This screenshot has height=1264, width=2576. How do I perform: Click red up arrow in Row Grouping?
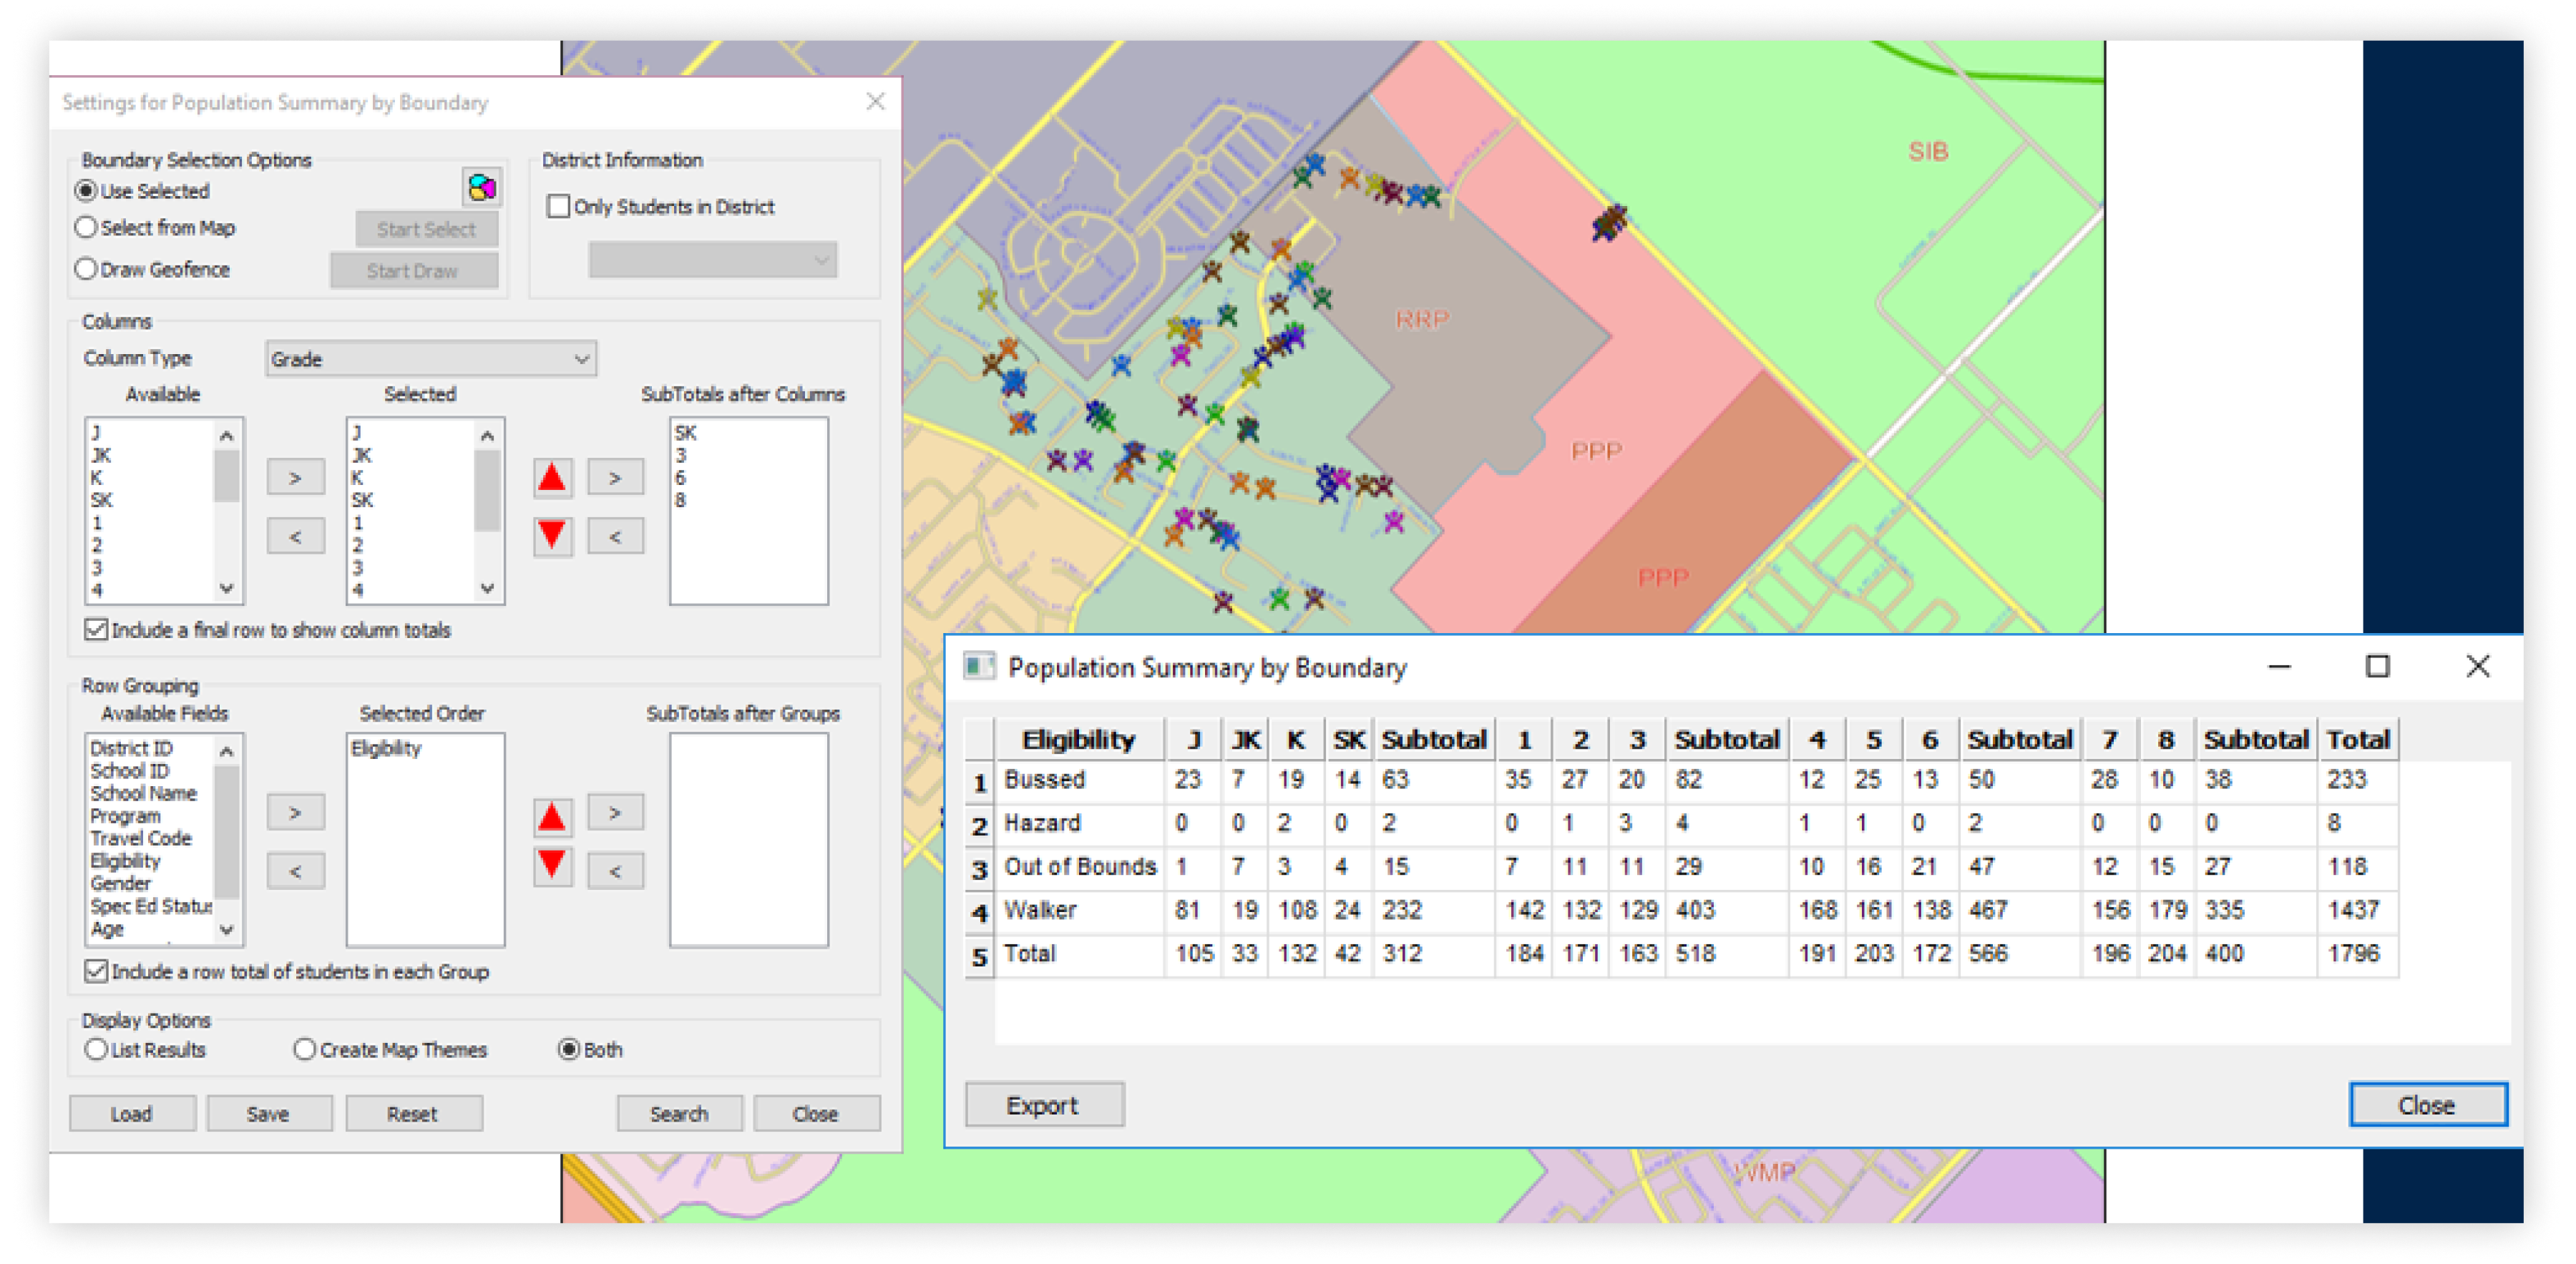552,817
